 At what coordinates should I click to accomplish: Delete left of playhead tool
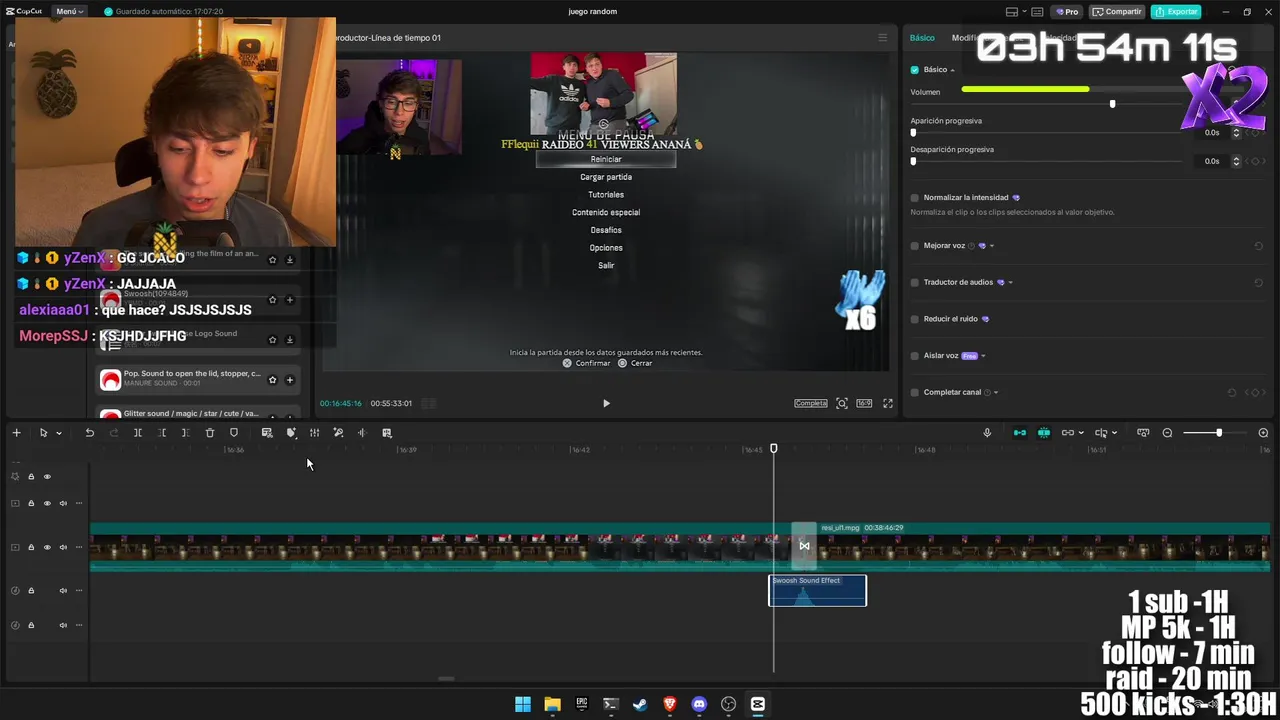click(162, 433)
